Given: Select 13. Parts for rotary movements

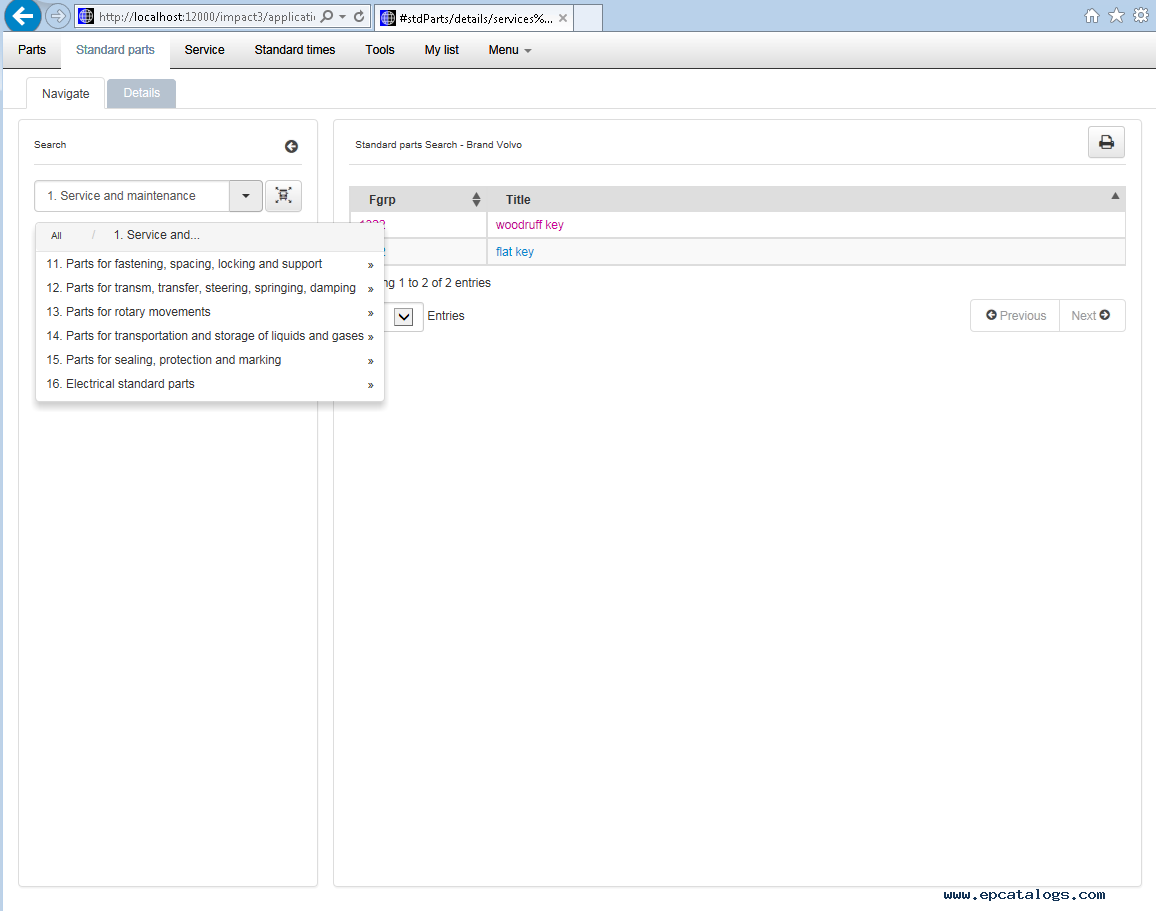Looking at the screenshot, I should pyautogui.click(x=138, y=312).
